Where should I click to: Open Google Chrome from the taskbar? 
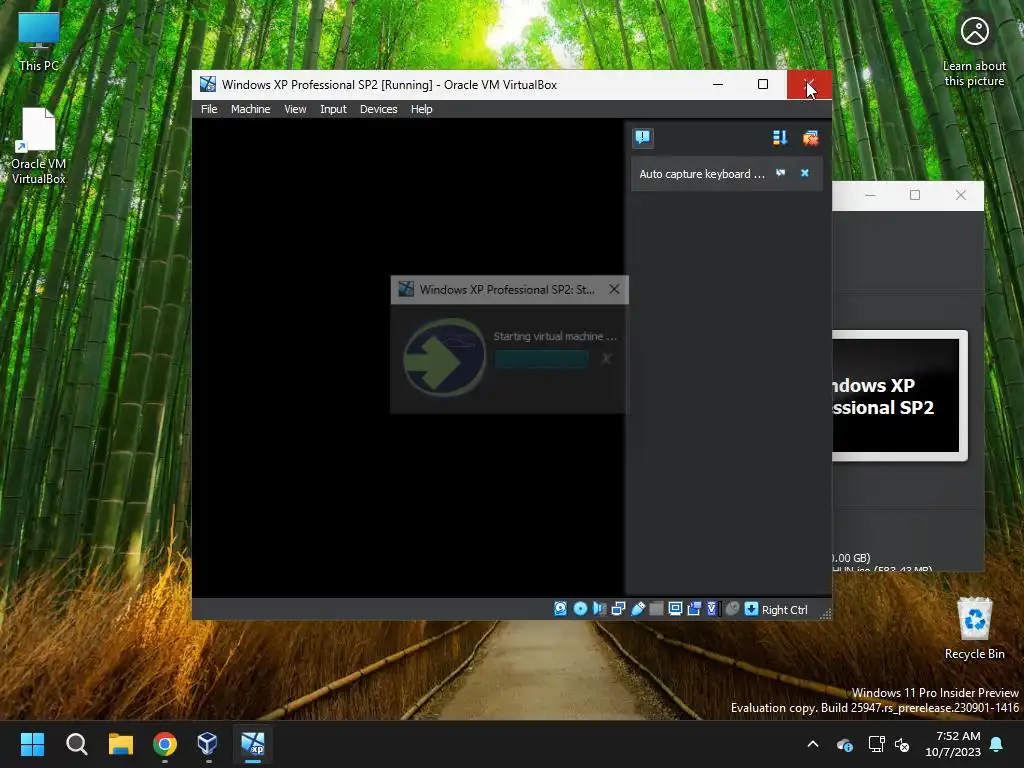pyautogui.click(x=165, y=744)
